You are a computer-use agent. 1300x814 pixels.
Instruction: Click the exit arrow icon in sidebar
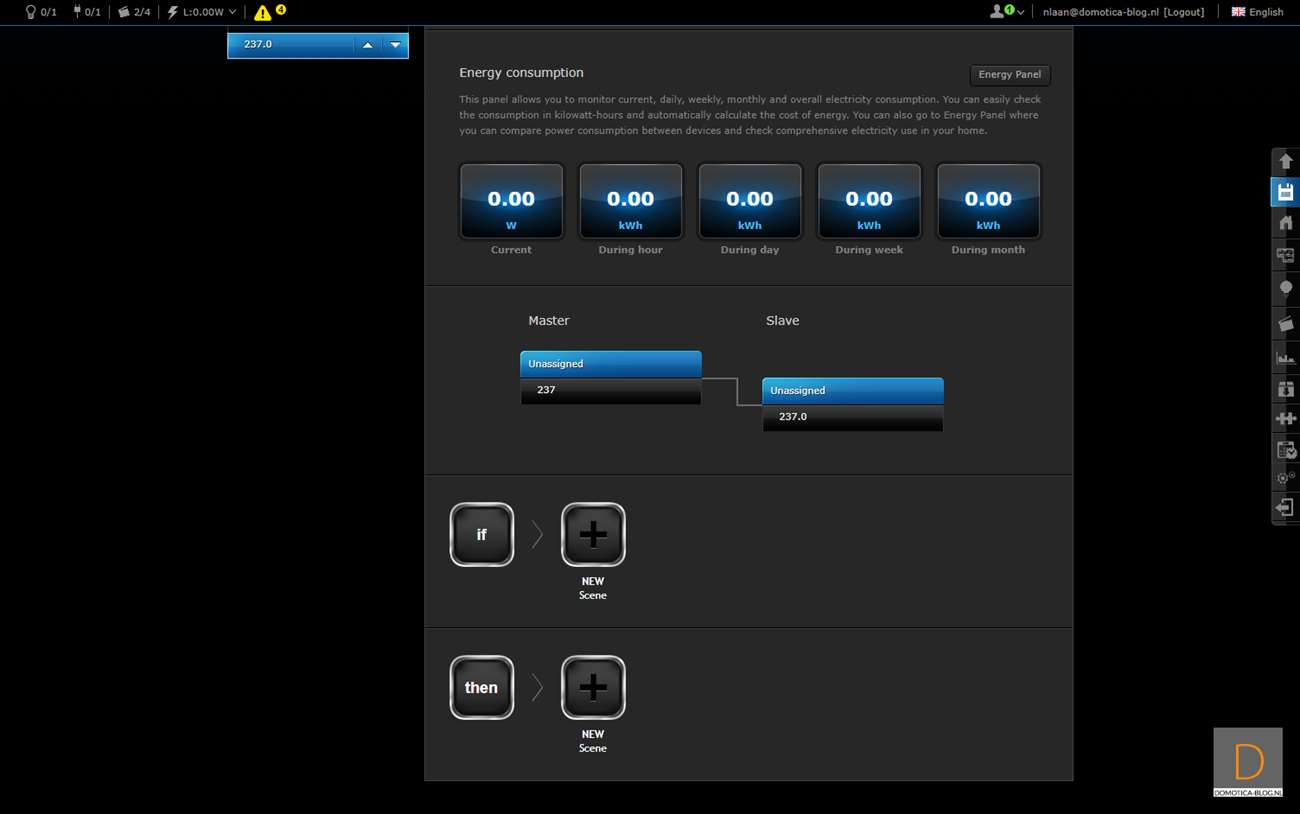pyautogui.click(x=1286, y=508)
